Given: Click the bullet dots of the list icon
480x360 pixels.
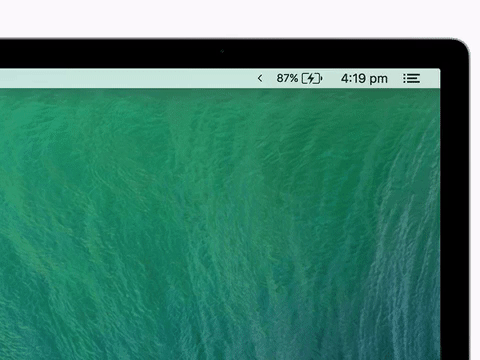Looking at the screenshot, I should click(404, 78).
